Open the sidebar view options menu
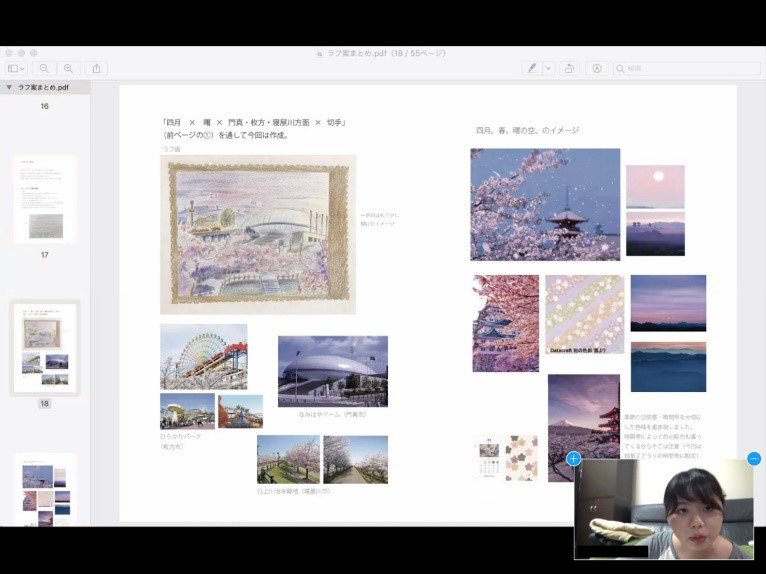This screenshot has width=766, height=574. (16, 69)
